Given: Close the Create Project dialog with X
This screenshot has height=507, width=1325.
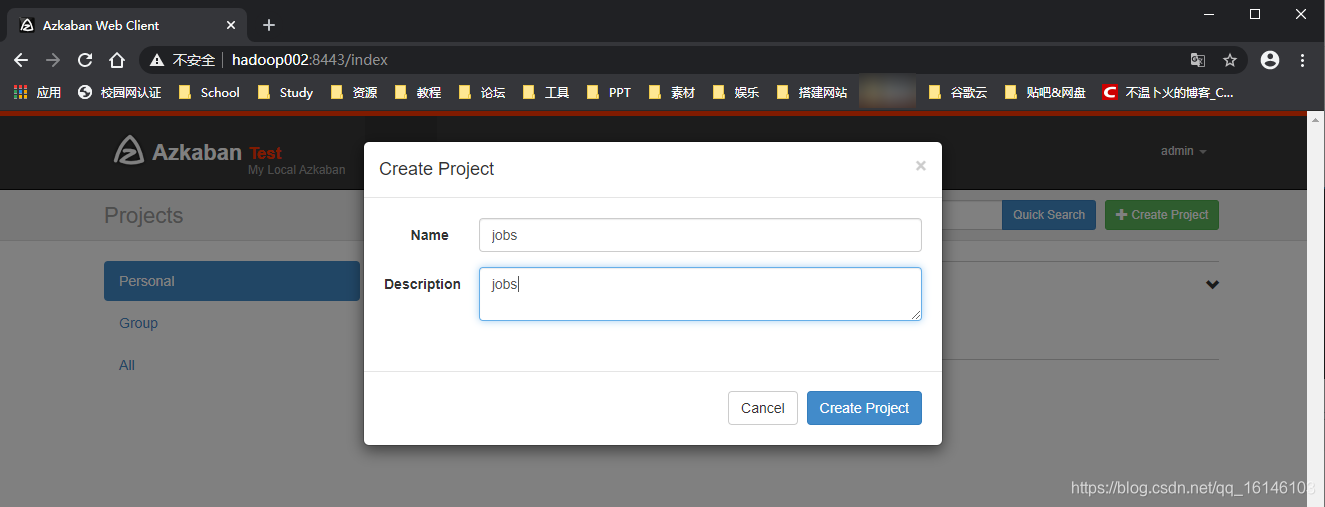Looking at the screenshot, I should (921, 166).
